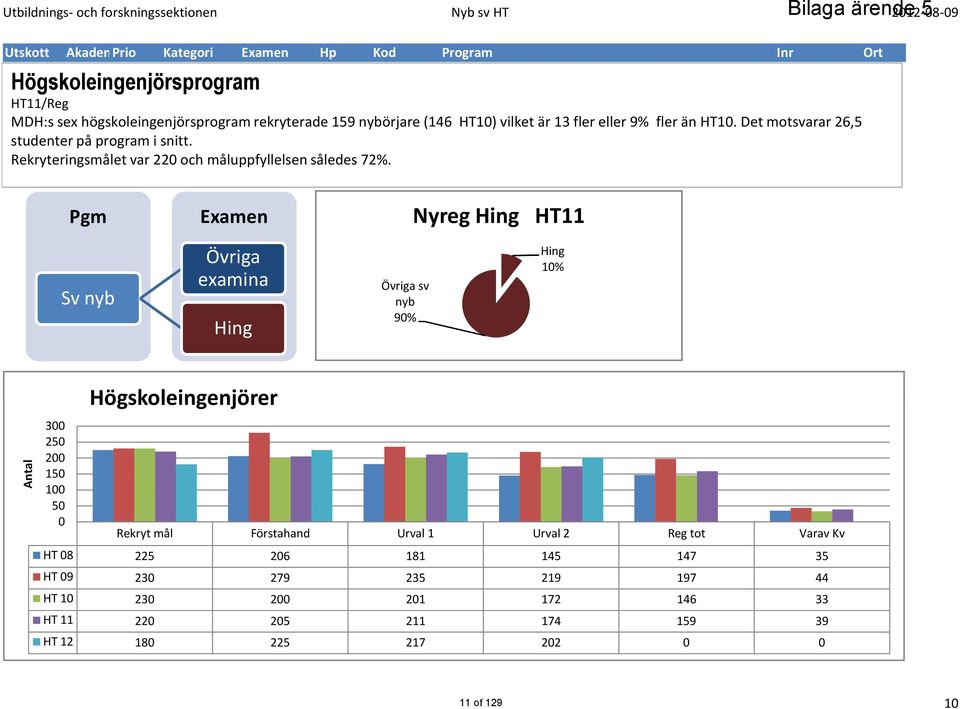Click the Urval 2 category label
Image resolution: width=960 pixels, height=709 pixels.
tap(550, 533)
